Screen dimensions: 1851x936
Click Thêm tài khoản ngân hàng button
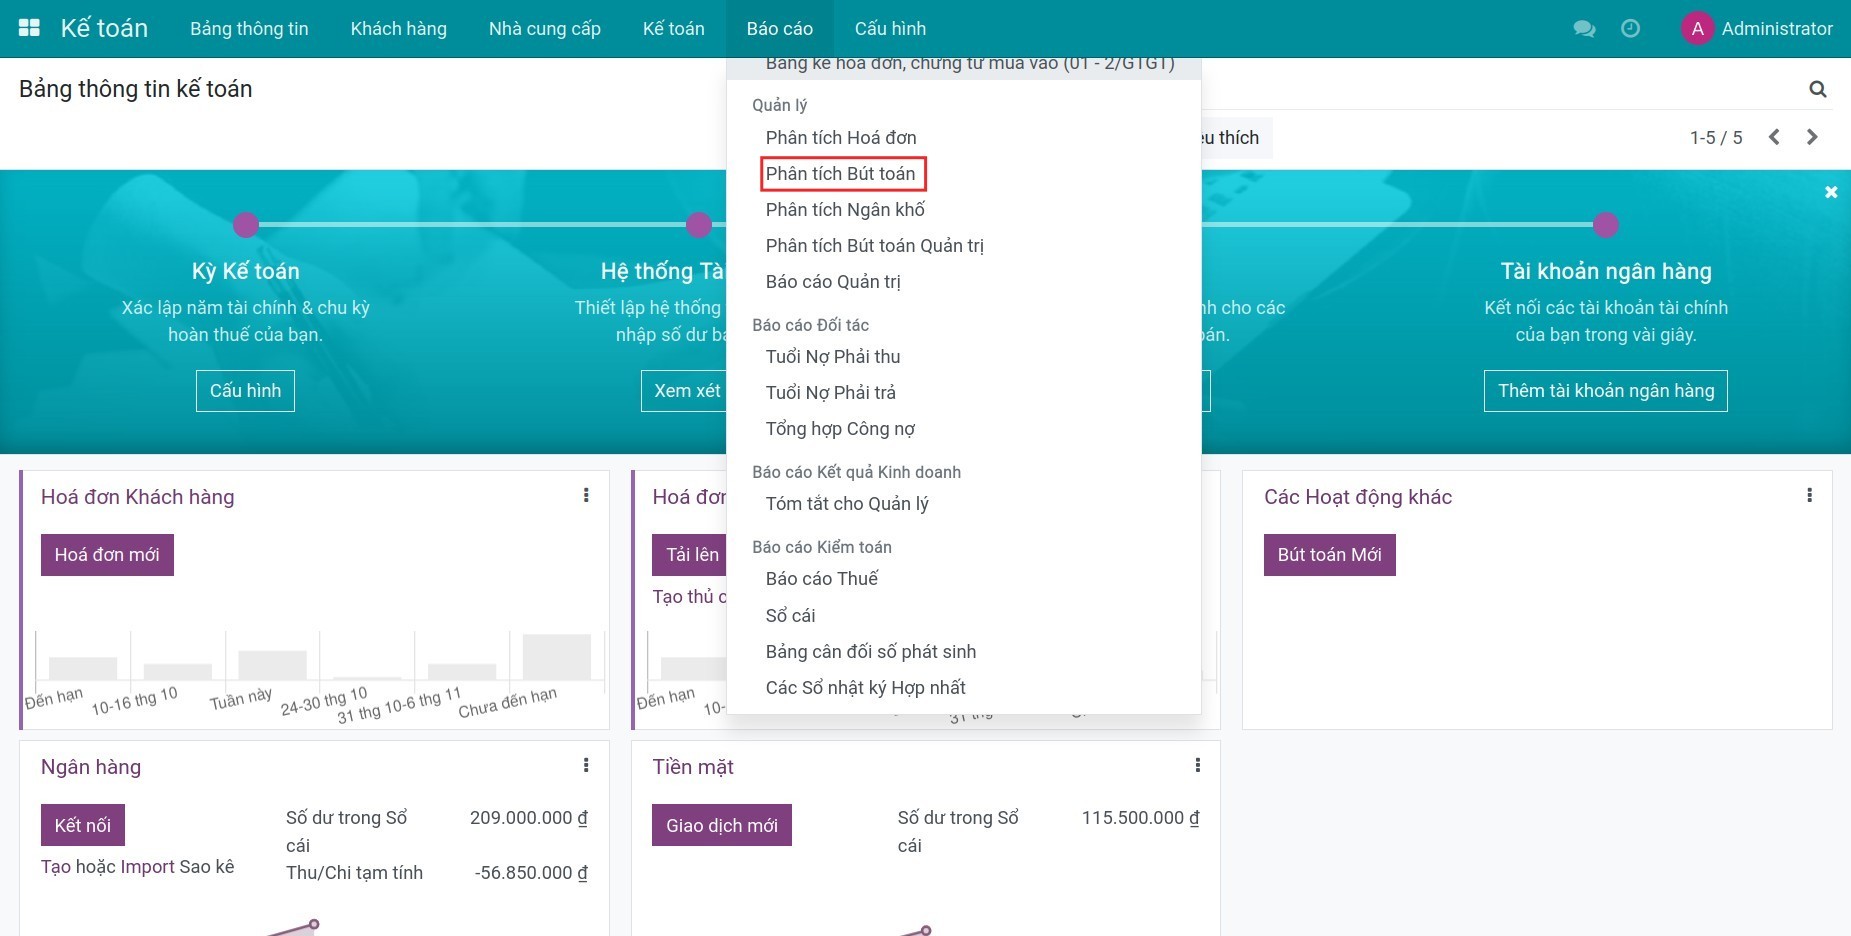pyautogui.click(x=1605, y=391)
